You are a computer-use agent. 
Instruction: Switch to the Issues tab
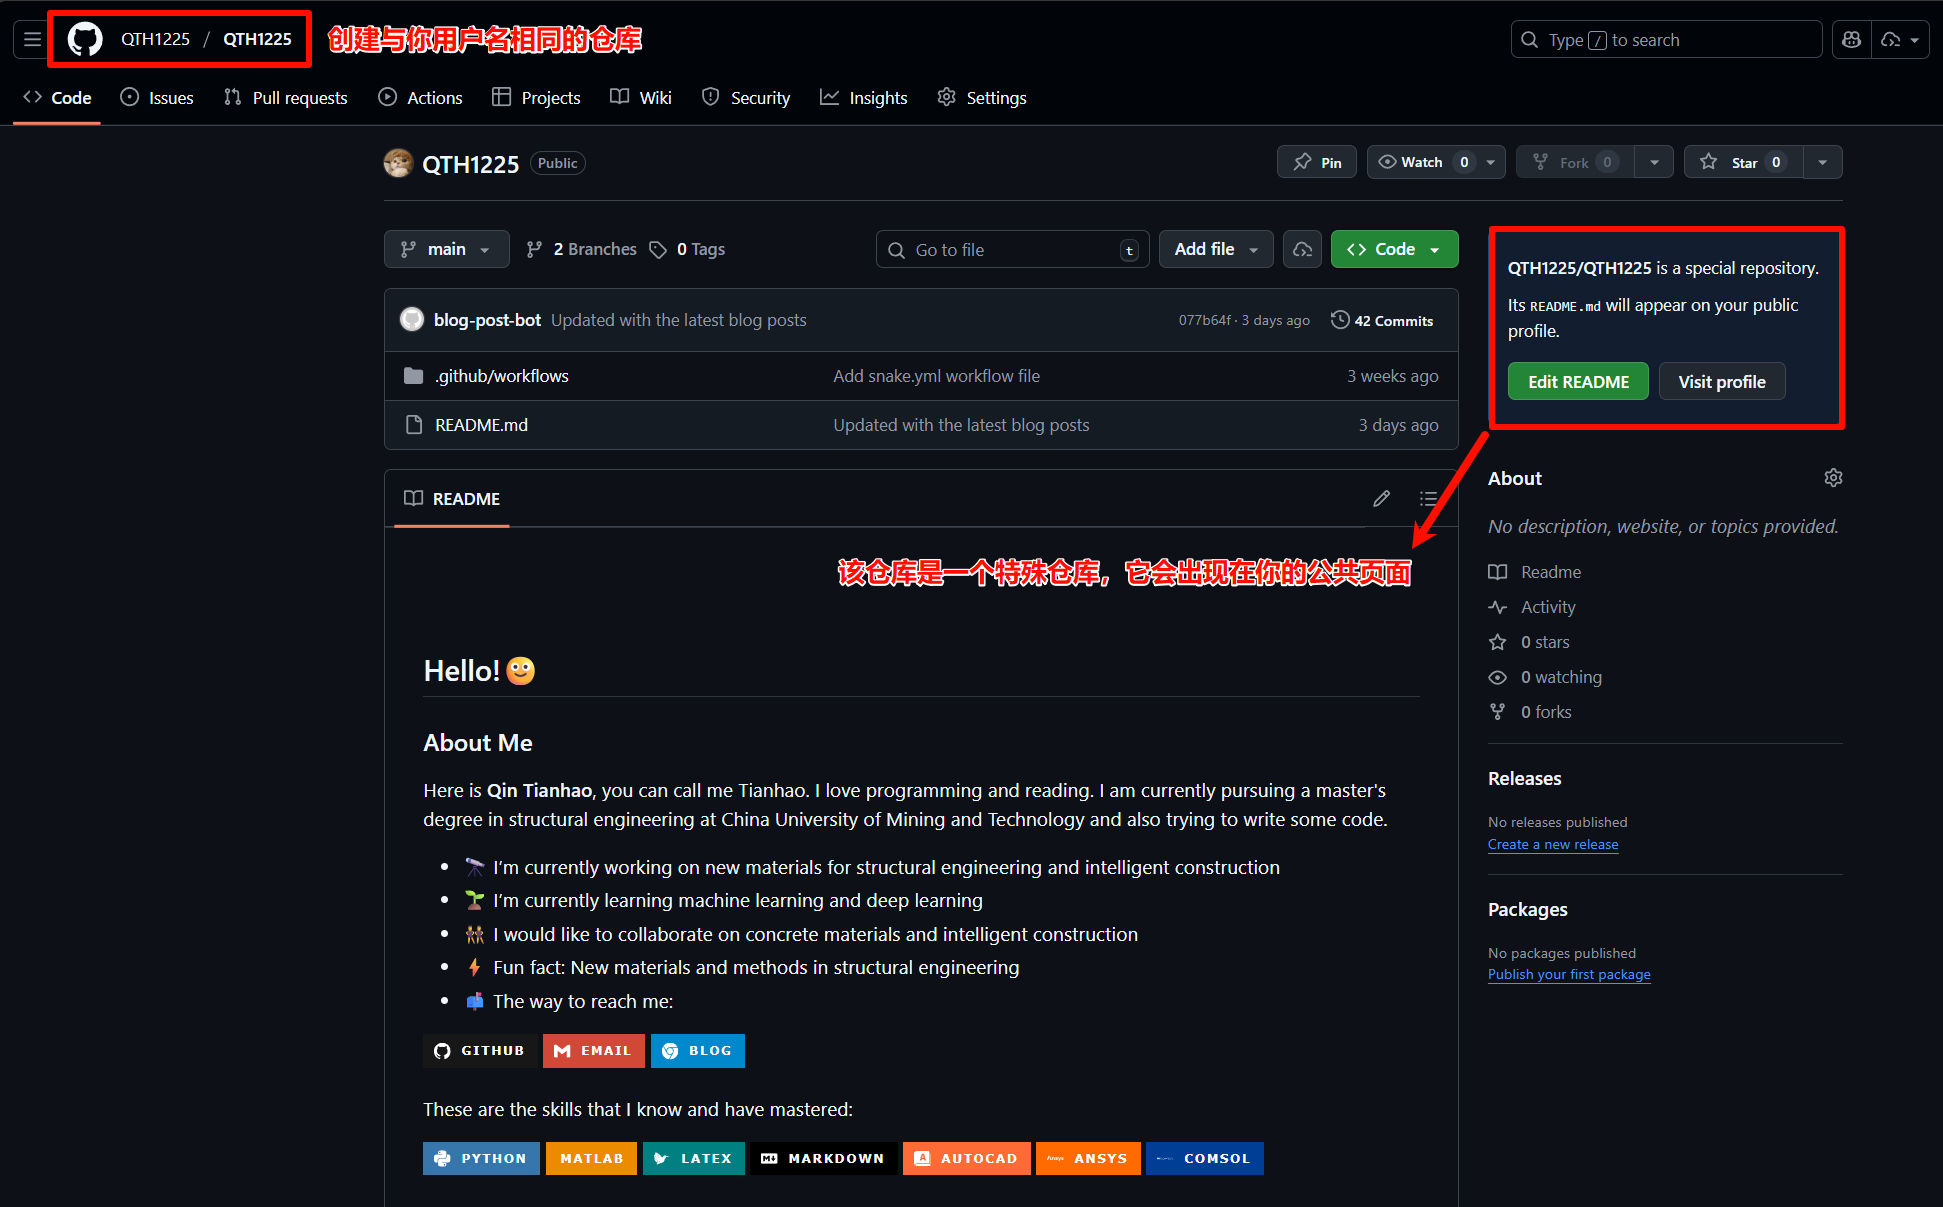pos(156,97)
